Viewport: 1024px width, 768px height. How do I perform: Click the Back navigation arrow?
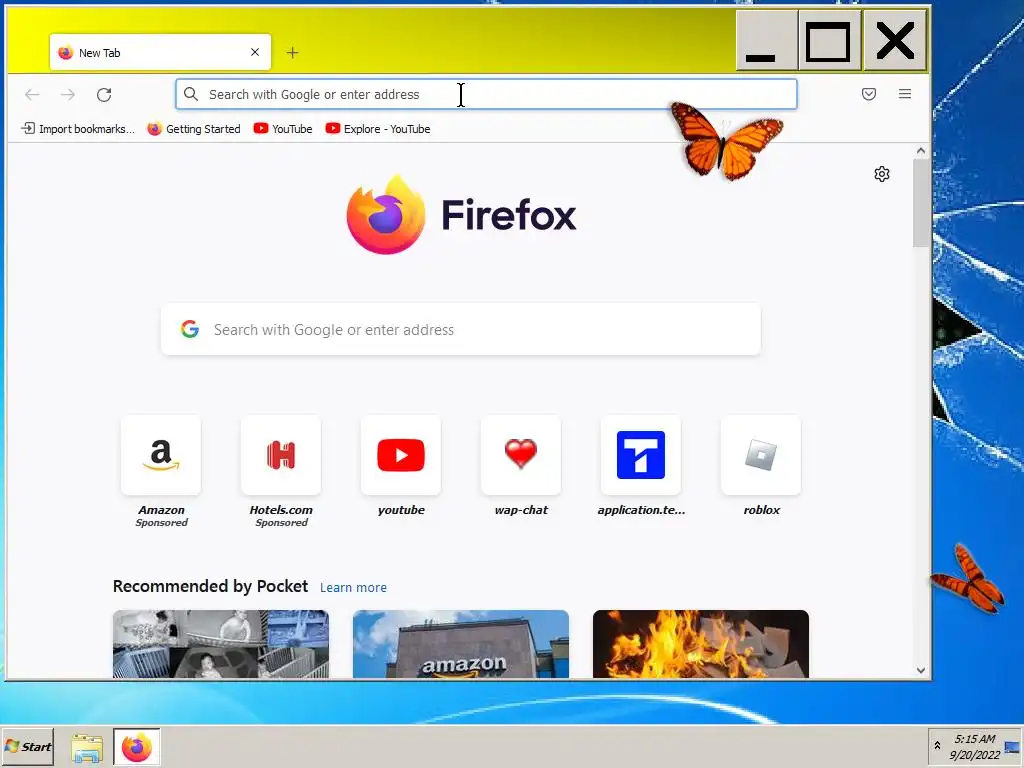(x=32, y=95)
